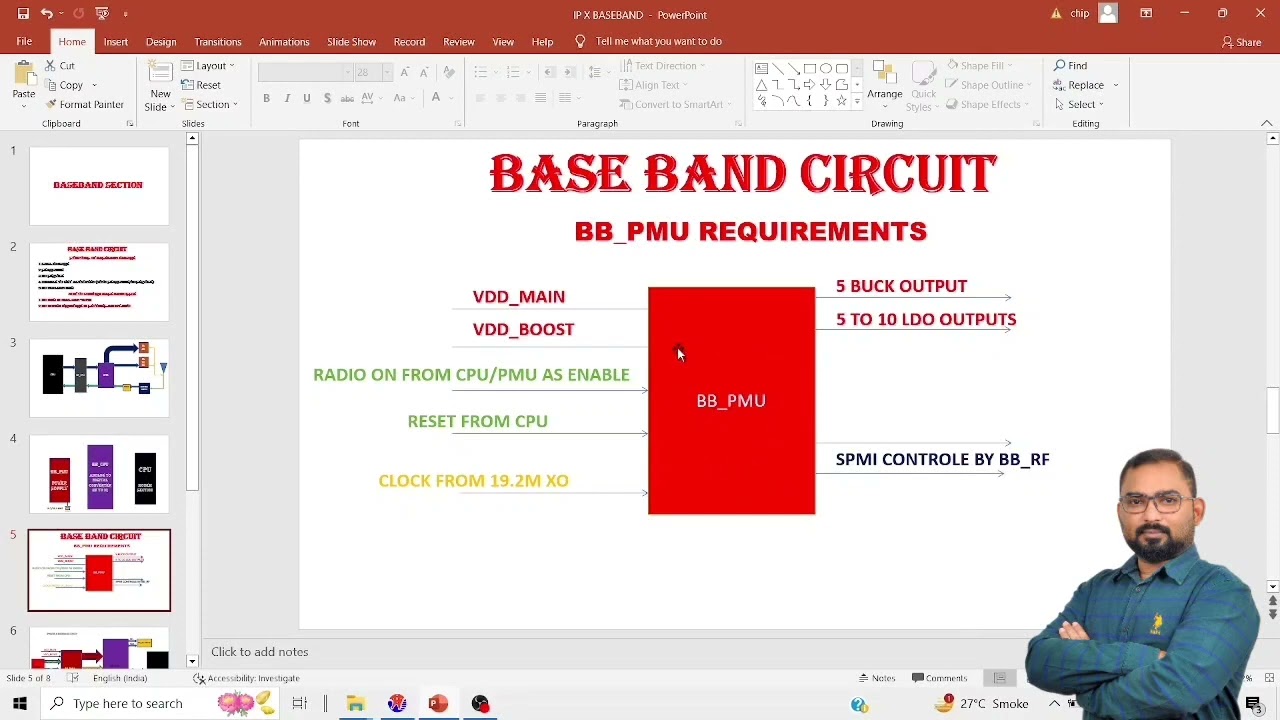Select slide 3 thumbnail

[x=99, y=378]
